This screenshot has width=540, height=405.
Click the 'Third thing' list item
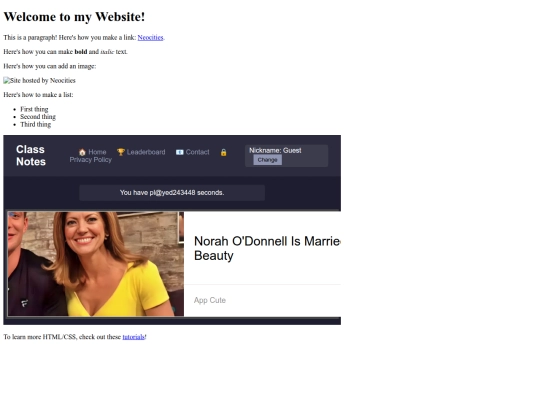[x=35, y=124]
